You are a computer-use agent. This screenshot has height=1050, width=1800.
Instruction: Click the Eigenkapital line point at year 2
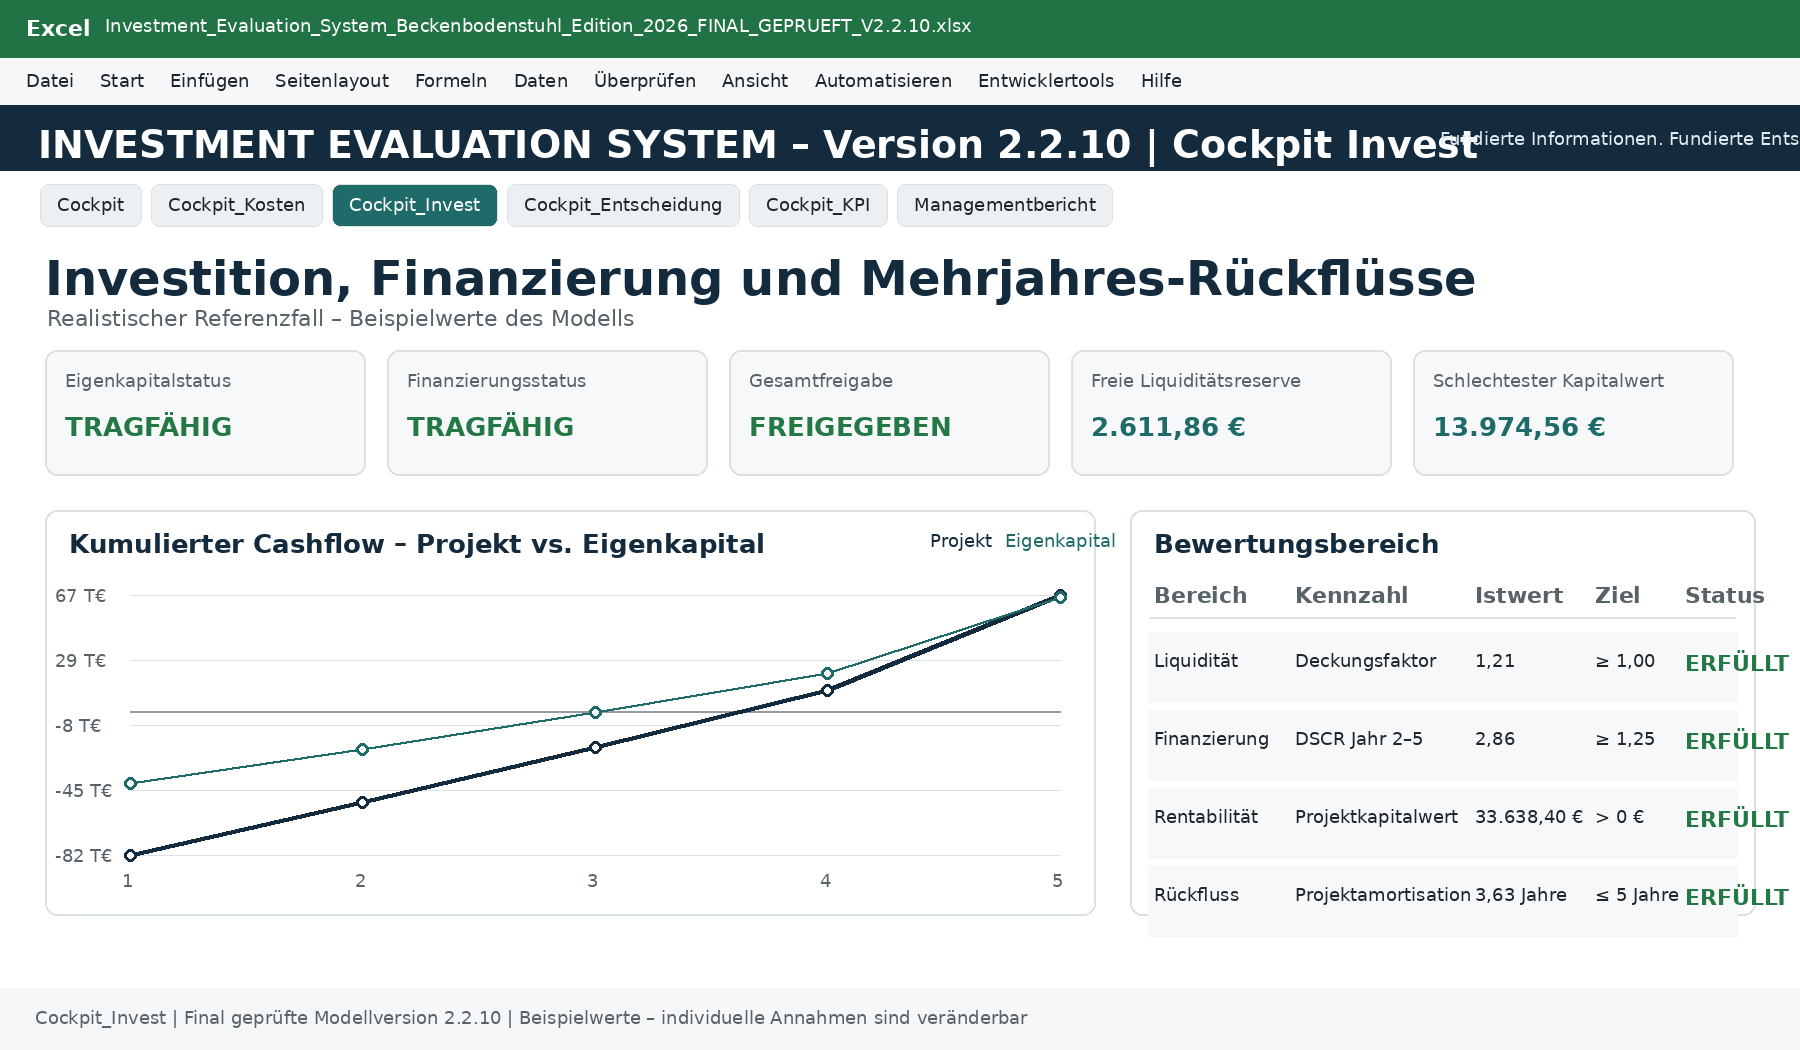click(362, 749)
